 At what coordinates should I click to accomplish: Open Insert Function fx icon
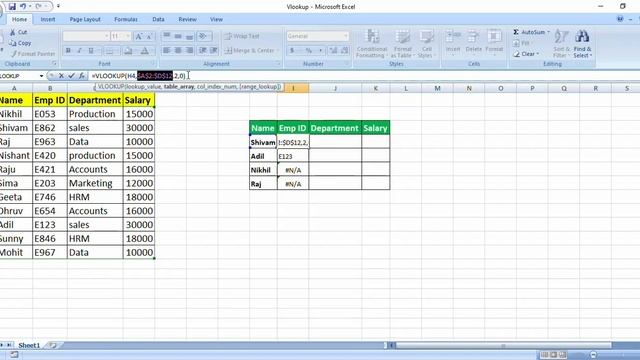82,76
